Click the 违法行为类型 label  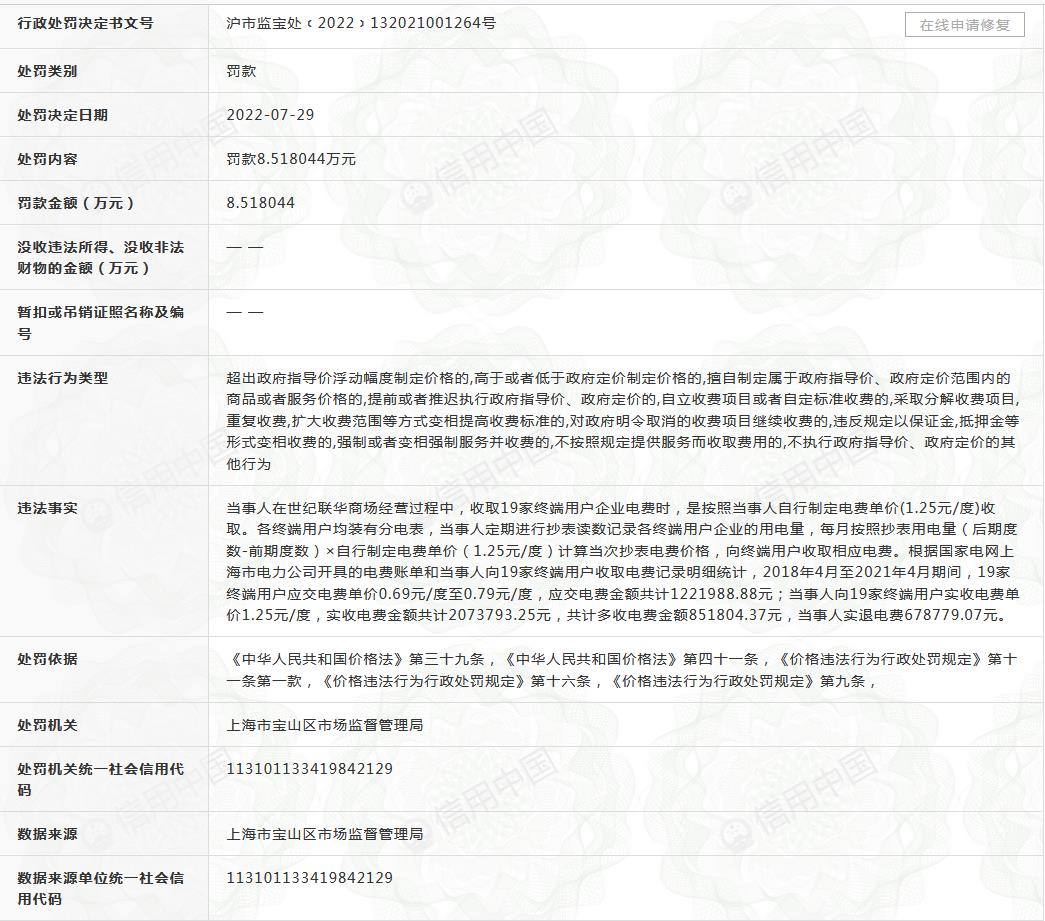[62, 378]
